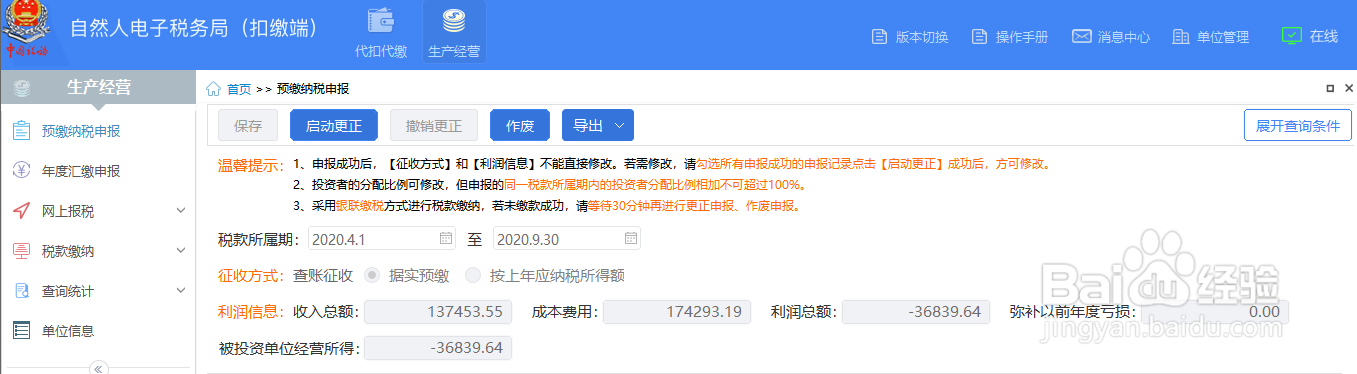
Task: Maximize the 预缴纳税申报 panel square icon
Action: 1331,88
